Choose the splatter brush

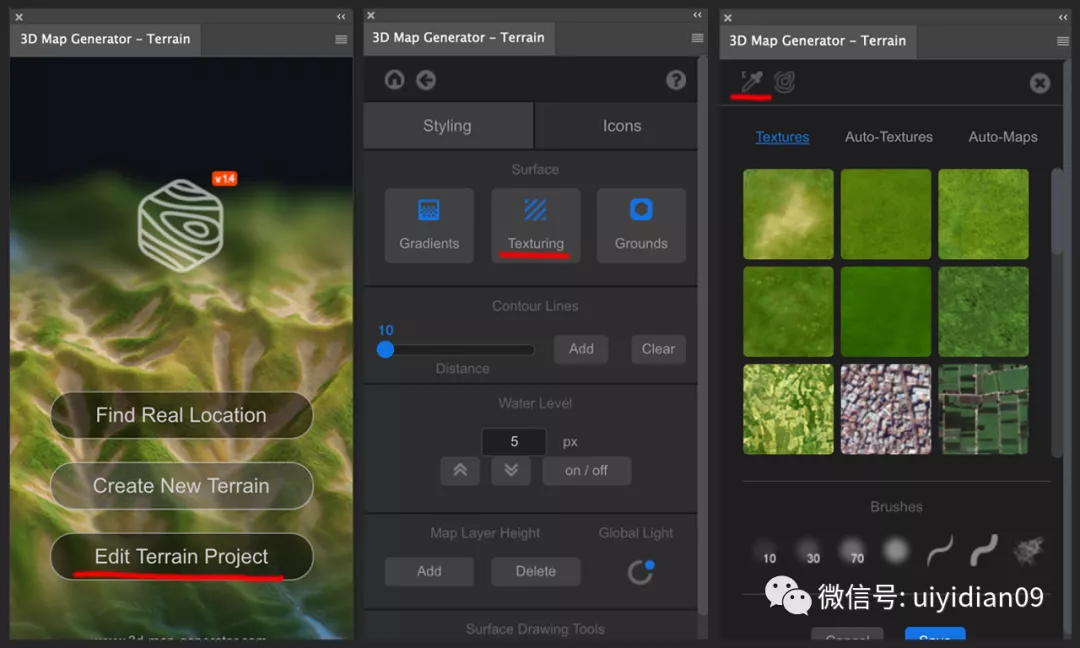[1029, 551]
